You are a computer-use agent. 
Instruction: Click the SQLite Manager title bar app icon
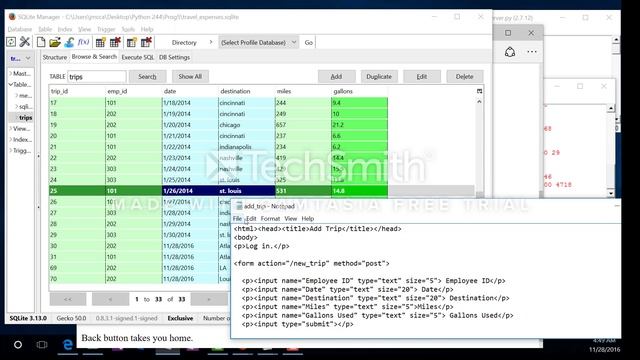click(12, 17)
